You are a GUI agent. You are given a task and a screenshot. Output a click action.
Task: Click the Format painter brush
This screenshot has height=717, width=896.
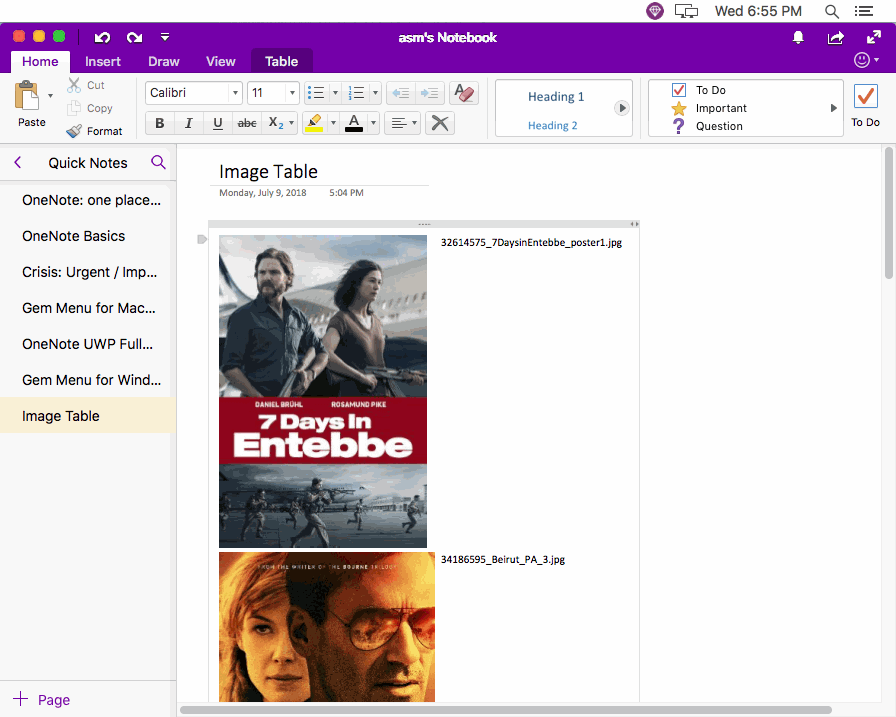click(x=94, y=131)
